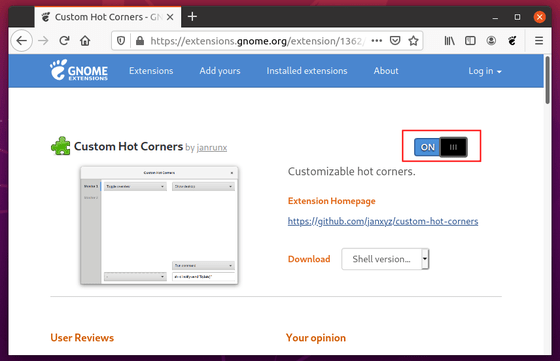Screen dimensions: 560x361
Task: Click GNOME Shell integration toolbar icon
Action: [512, 41]
